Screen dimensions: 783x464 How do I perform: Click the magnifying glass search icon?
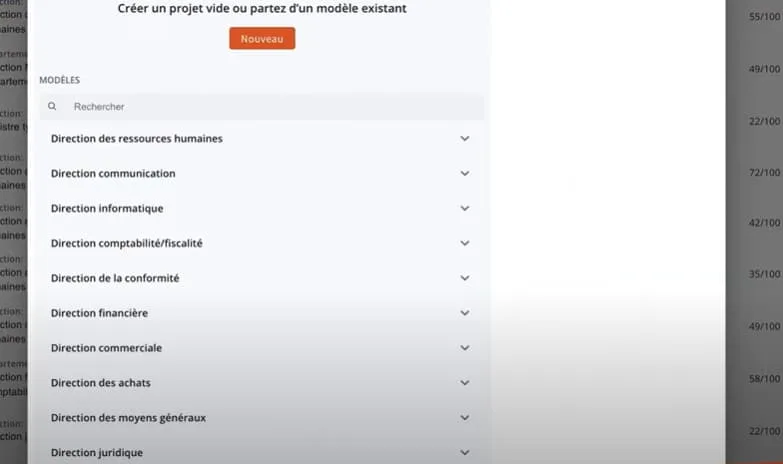click(x=52, y=106)
